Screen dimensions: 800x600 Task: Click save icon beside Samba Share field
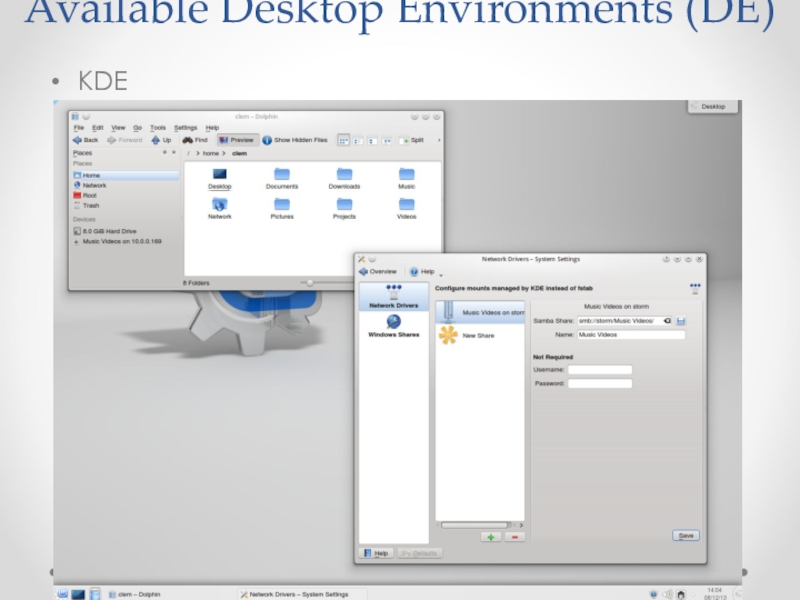pos(681,321)
